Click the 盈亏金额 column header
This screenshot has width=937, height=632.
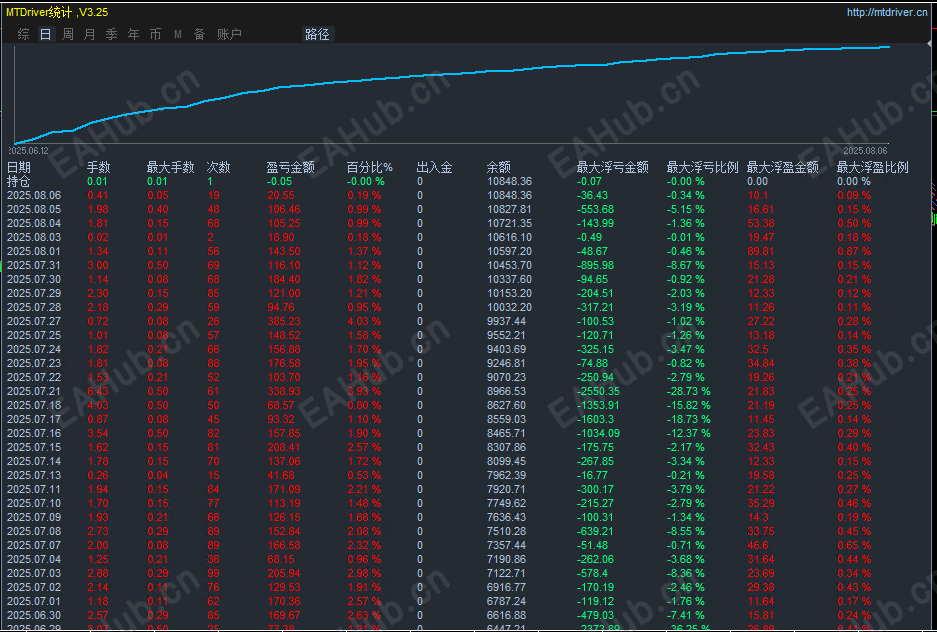click(290, 168)
